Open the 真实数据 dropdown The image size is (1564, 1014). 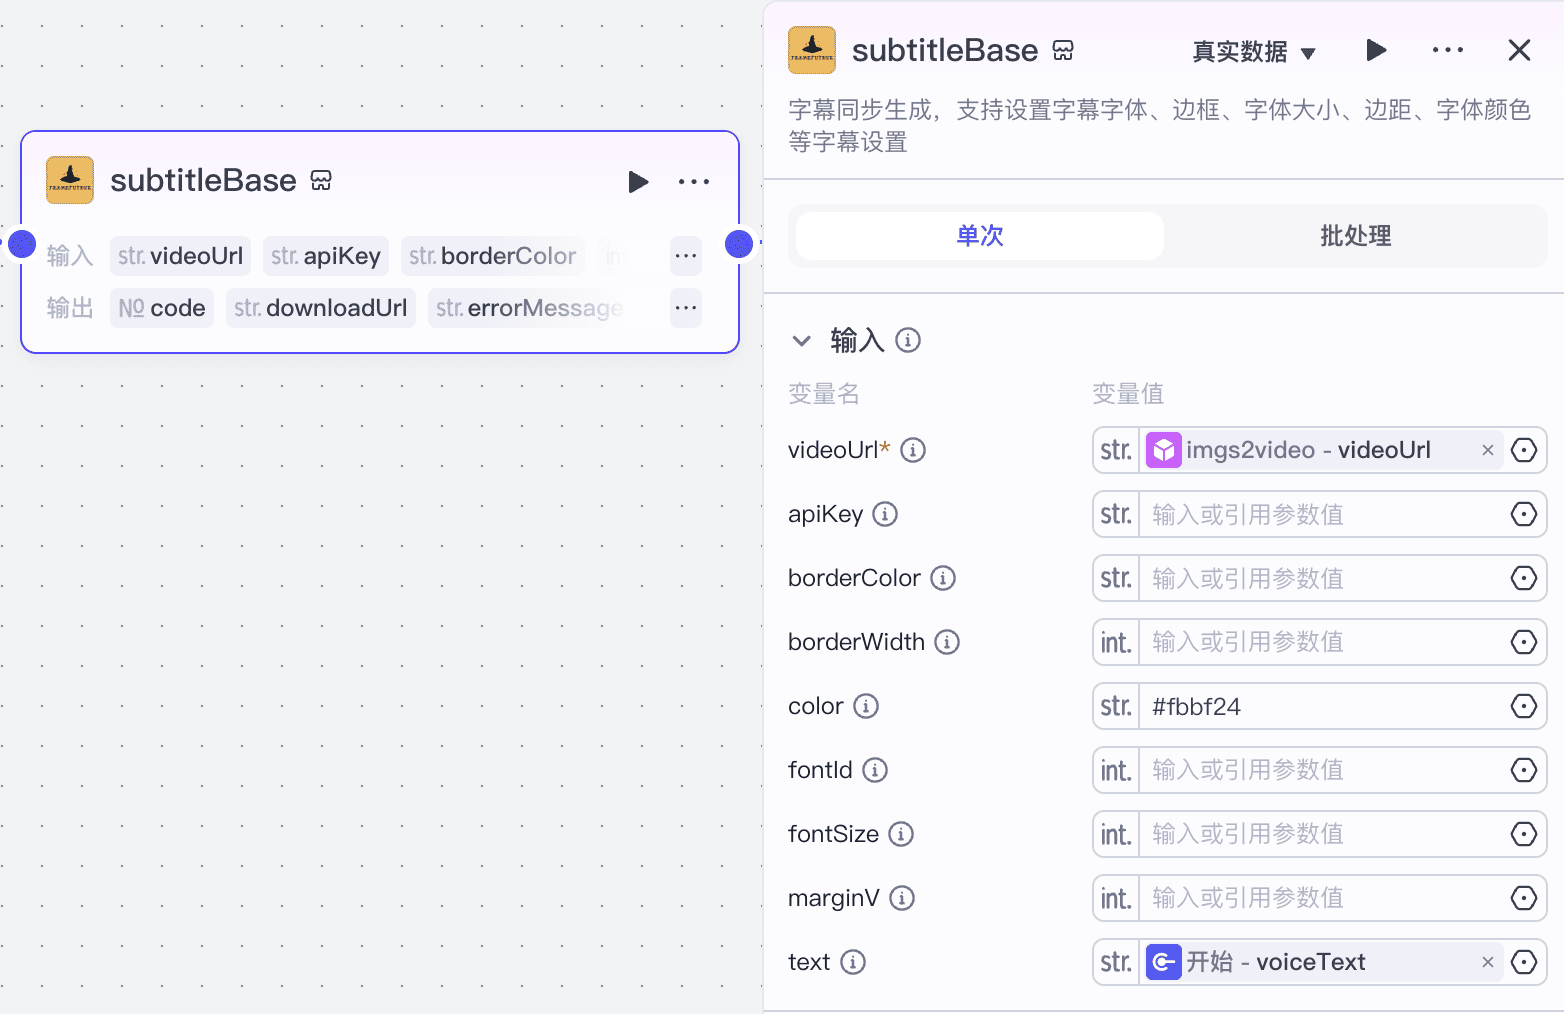tap(1253, 52)
